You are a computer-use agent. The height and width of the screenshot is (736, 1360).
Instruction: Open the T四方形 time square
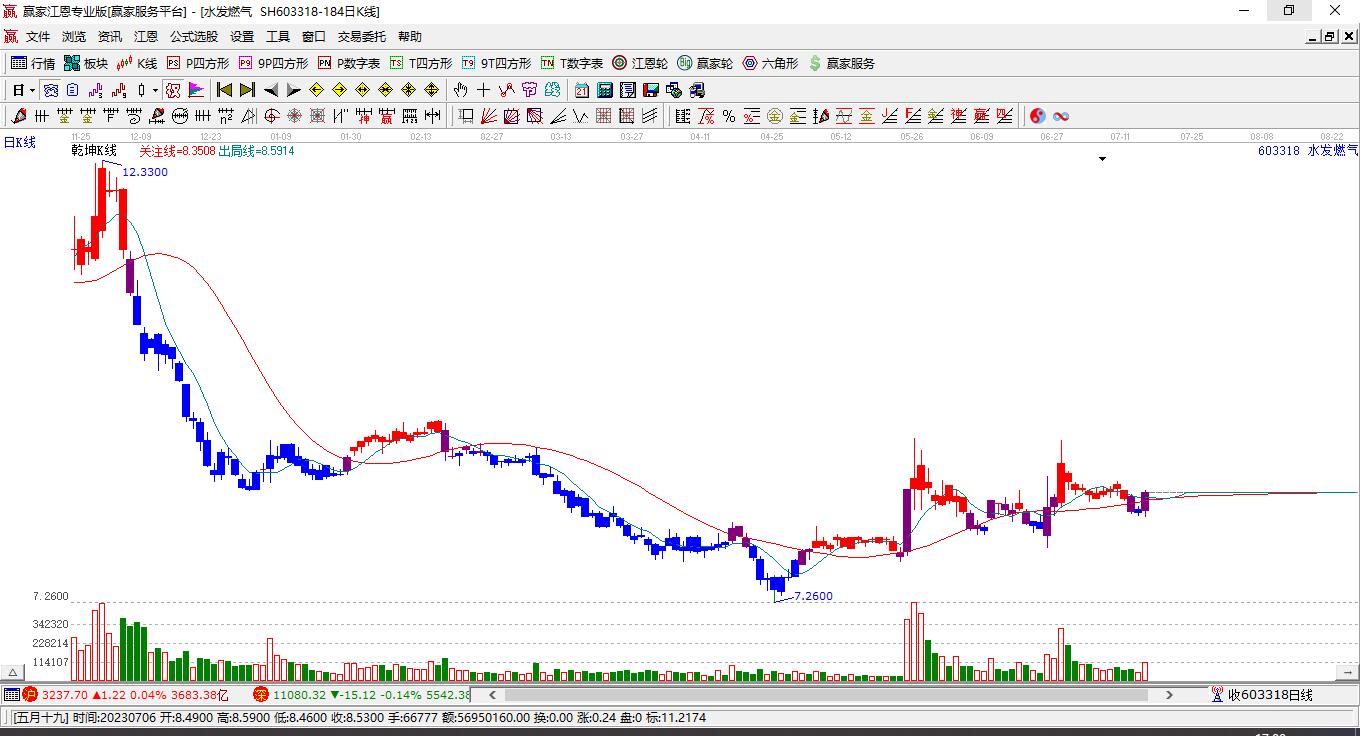[x=421, y=63]
